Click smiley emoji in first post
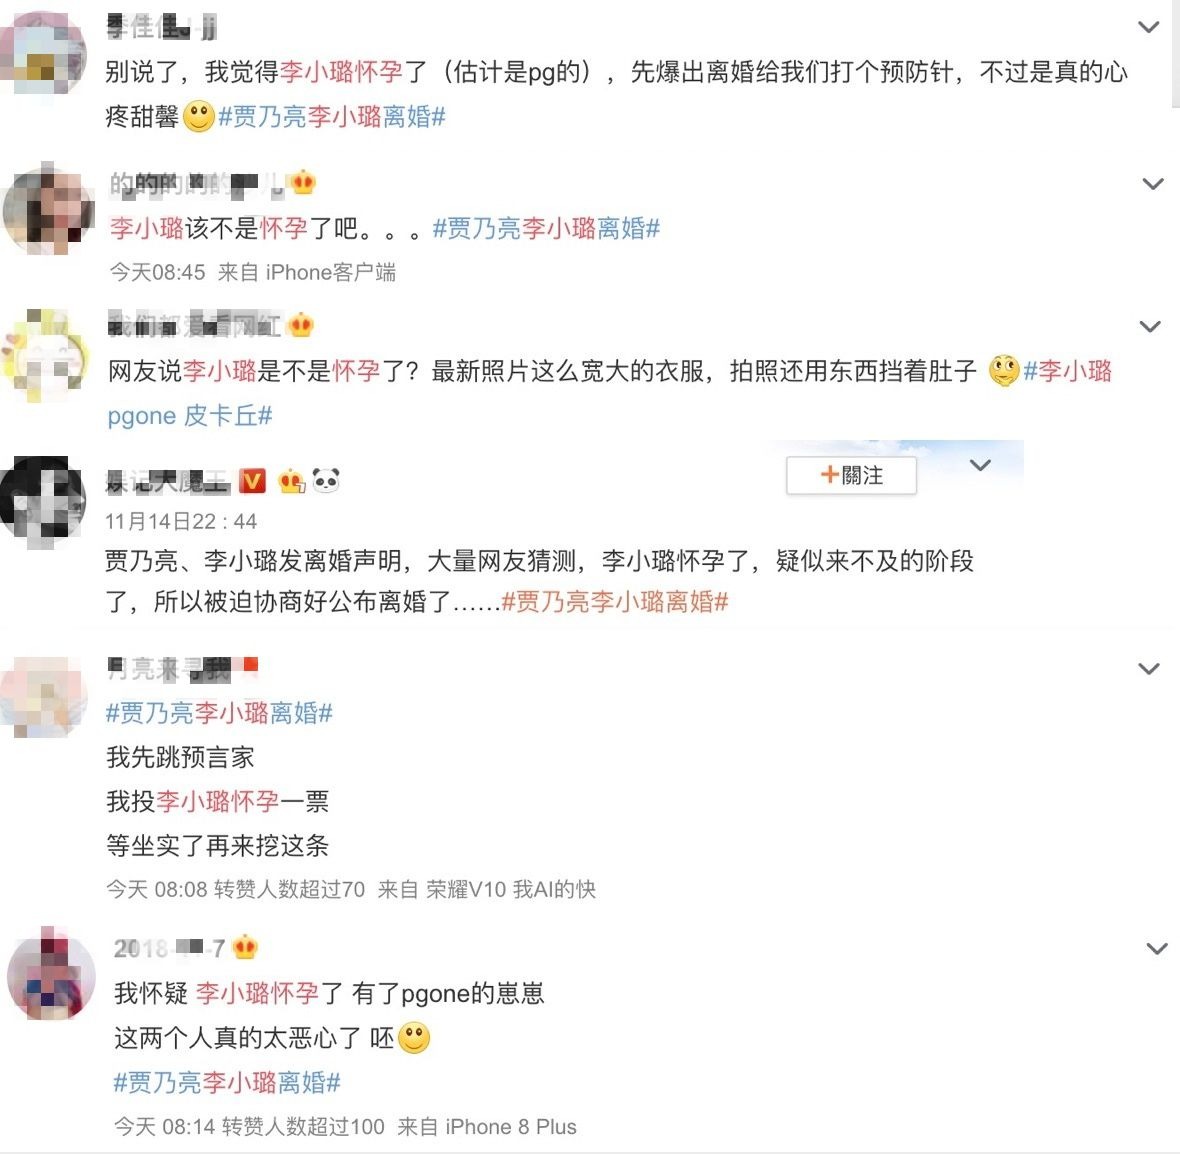Viewport: 1180px width, 1154px height. tap(199, 117)
